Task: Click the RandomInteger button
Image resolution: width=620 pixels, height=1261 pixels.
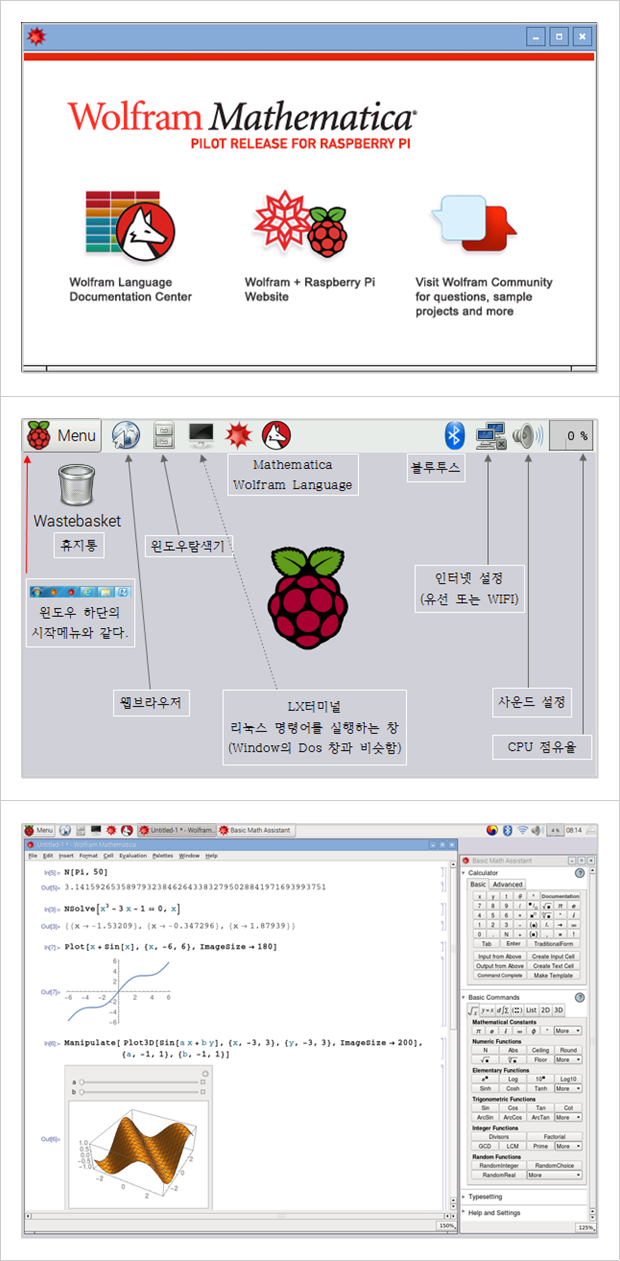Action: (x=498, y=1166)
